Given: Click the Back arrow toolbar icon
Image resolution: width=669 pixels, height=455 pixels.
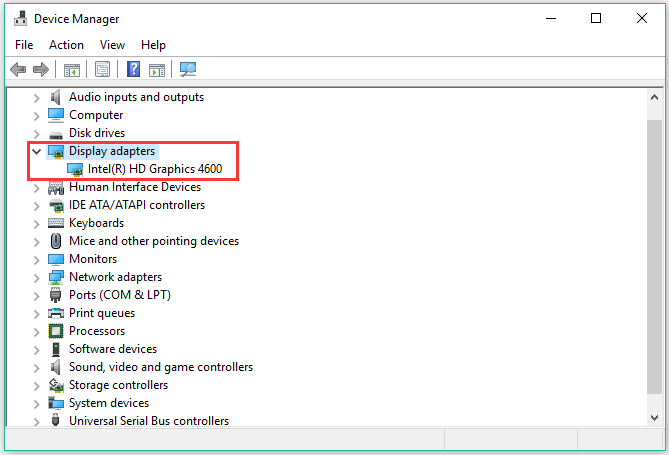Looking at the screenshot, I should click(18, 69).
